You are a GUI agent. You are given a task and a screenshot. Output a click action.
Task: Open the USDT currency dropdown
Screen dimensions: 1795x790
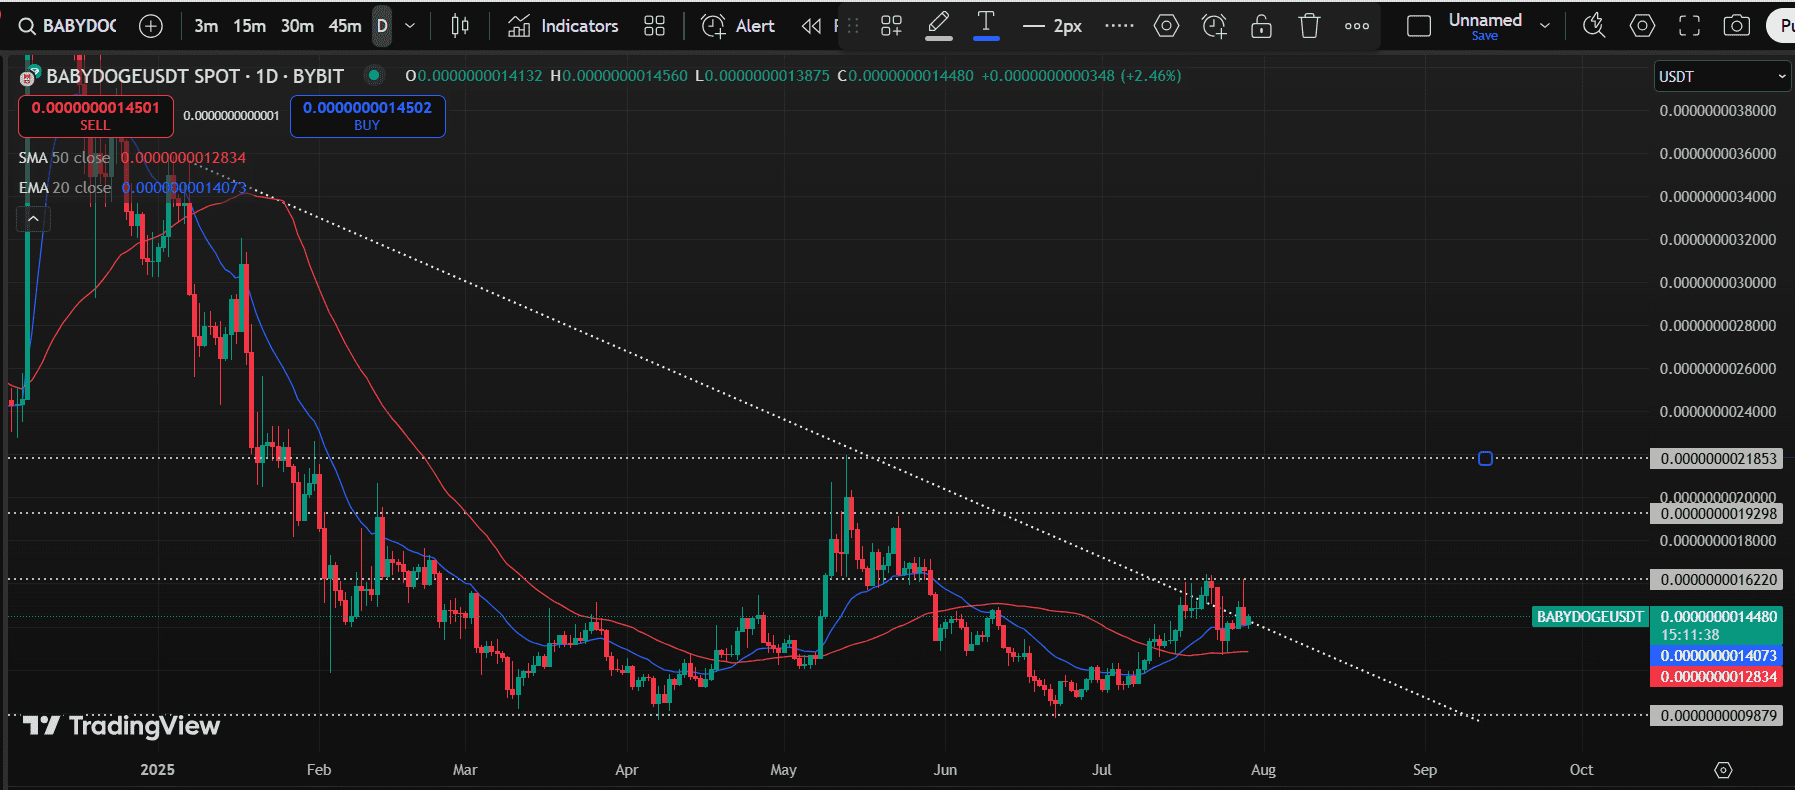click(x=1721, y=76)
